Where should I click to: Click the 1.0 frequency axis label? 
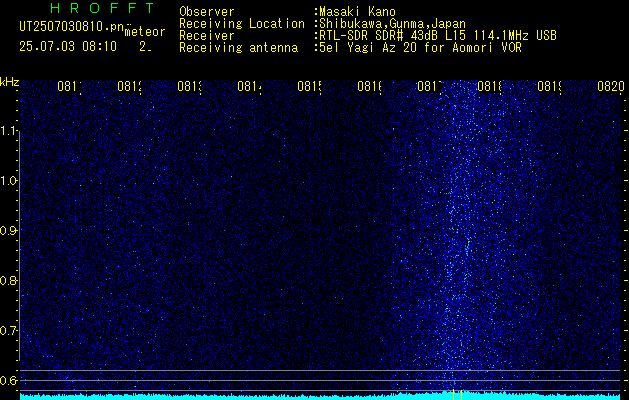9,181
